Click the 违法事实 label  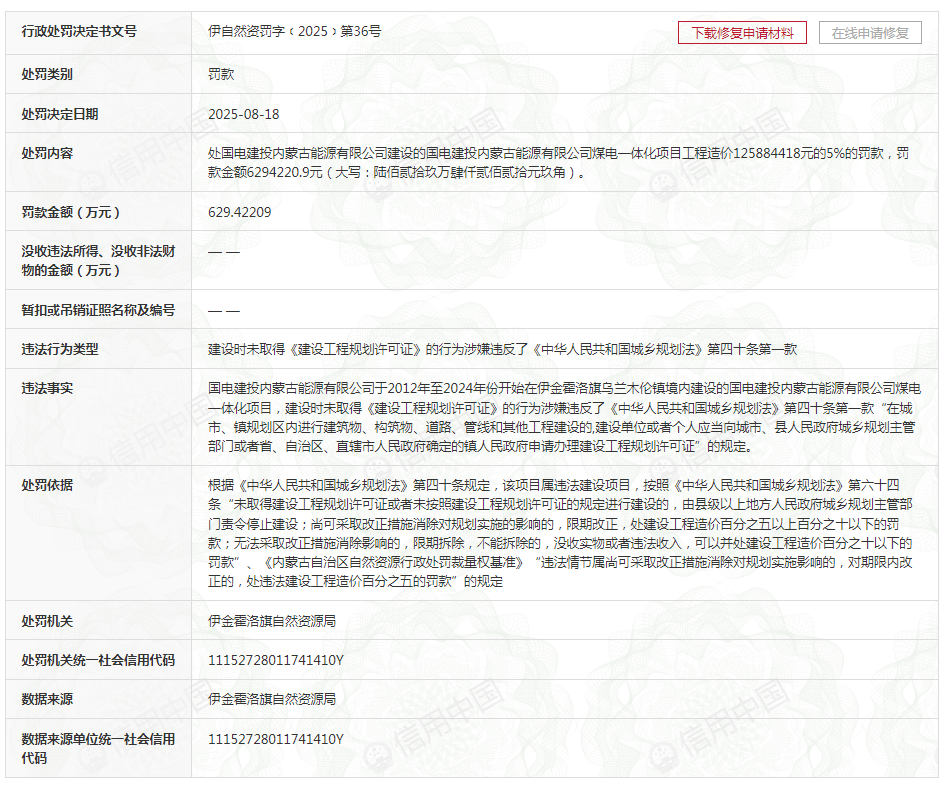[47, 388]
